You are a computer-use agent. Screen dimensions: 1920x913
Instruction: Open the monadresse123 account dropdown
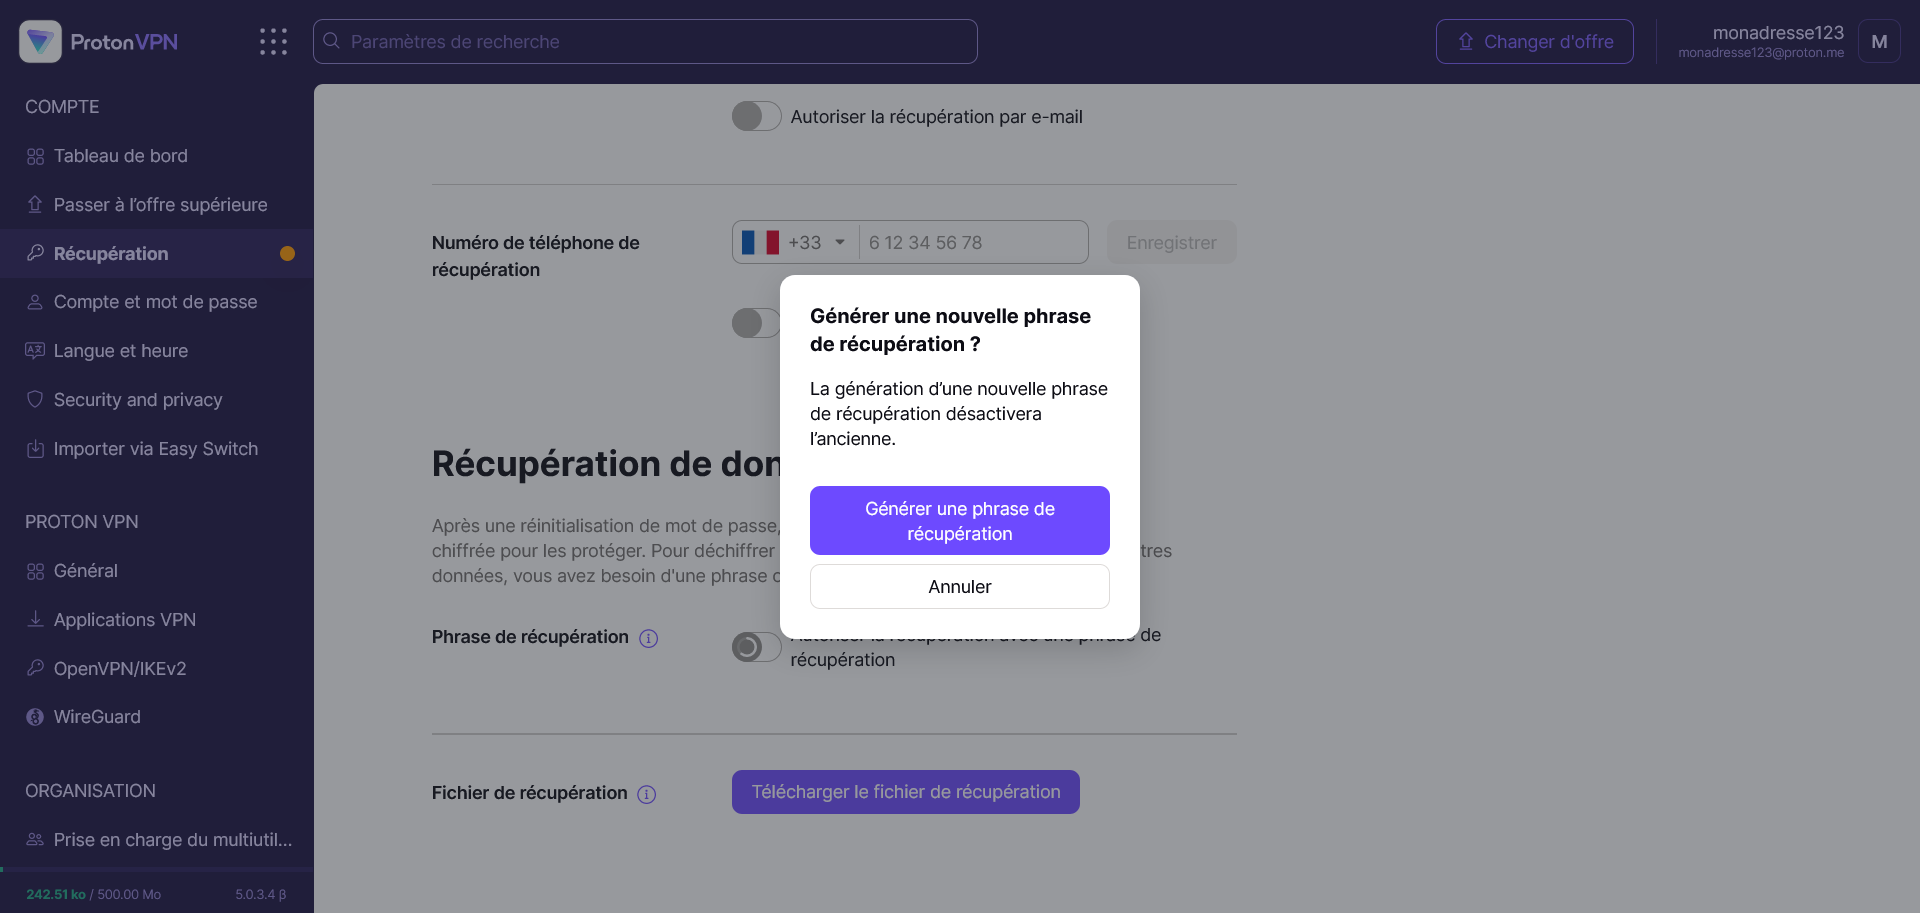[1760, 42]
